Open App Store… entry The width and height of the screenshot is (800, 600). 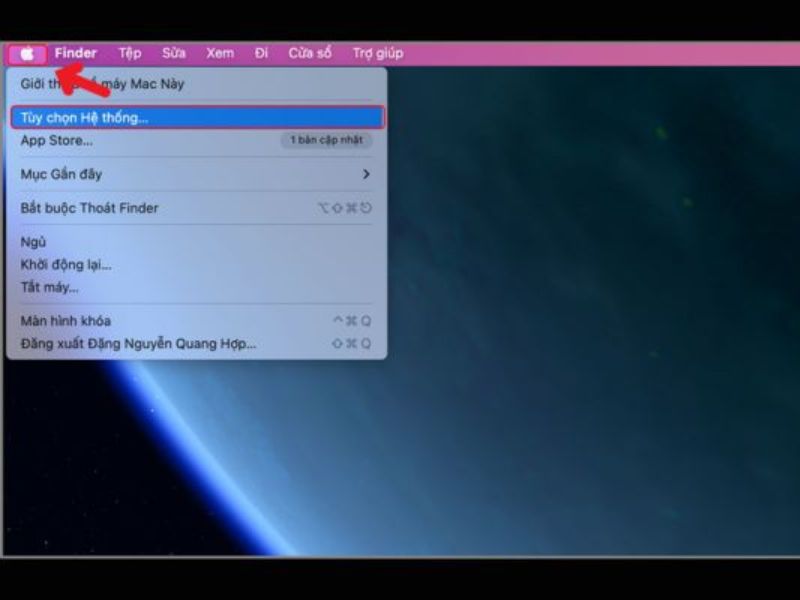[196, 140]
